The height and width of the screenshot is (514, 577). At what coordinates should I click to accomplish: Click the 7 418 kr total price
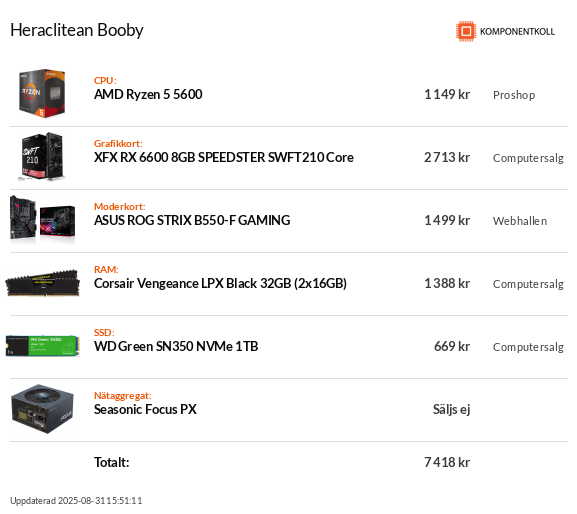pyautogui.click(x=447, y=462)
